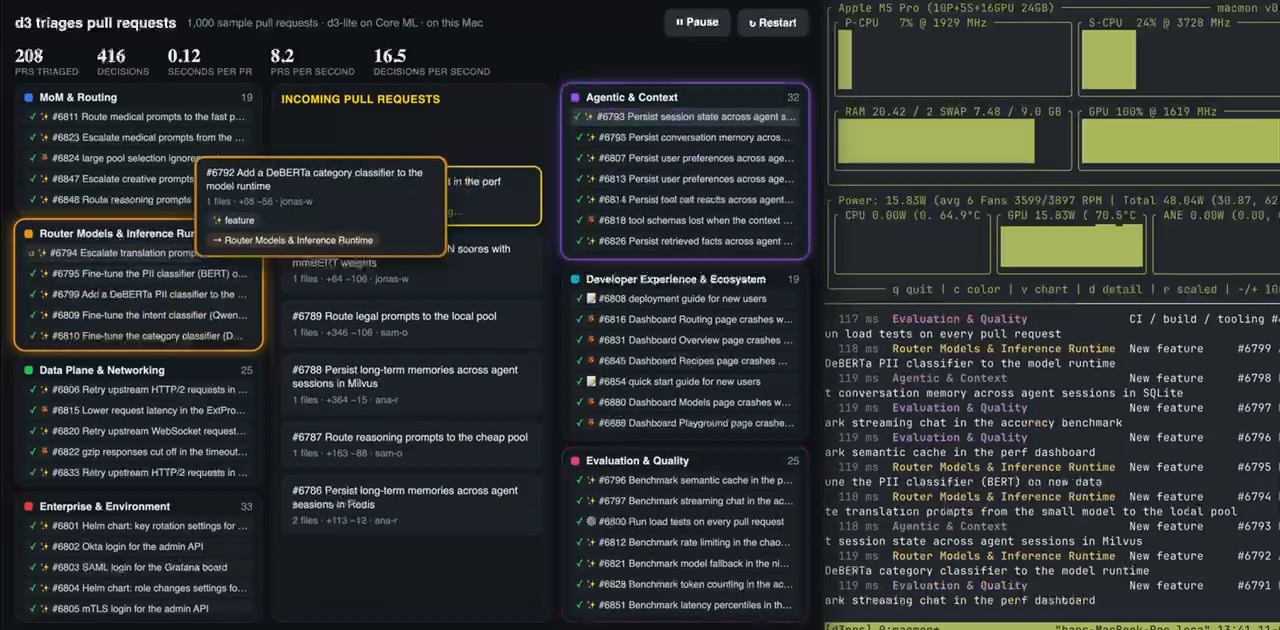Click the bug icon on PR #6822
The width and height of the screenshot is (1280, 630).
44,452
